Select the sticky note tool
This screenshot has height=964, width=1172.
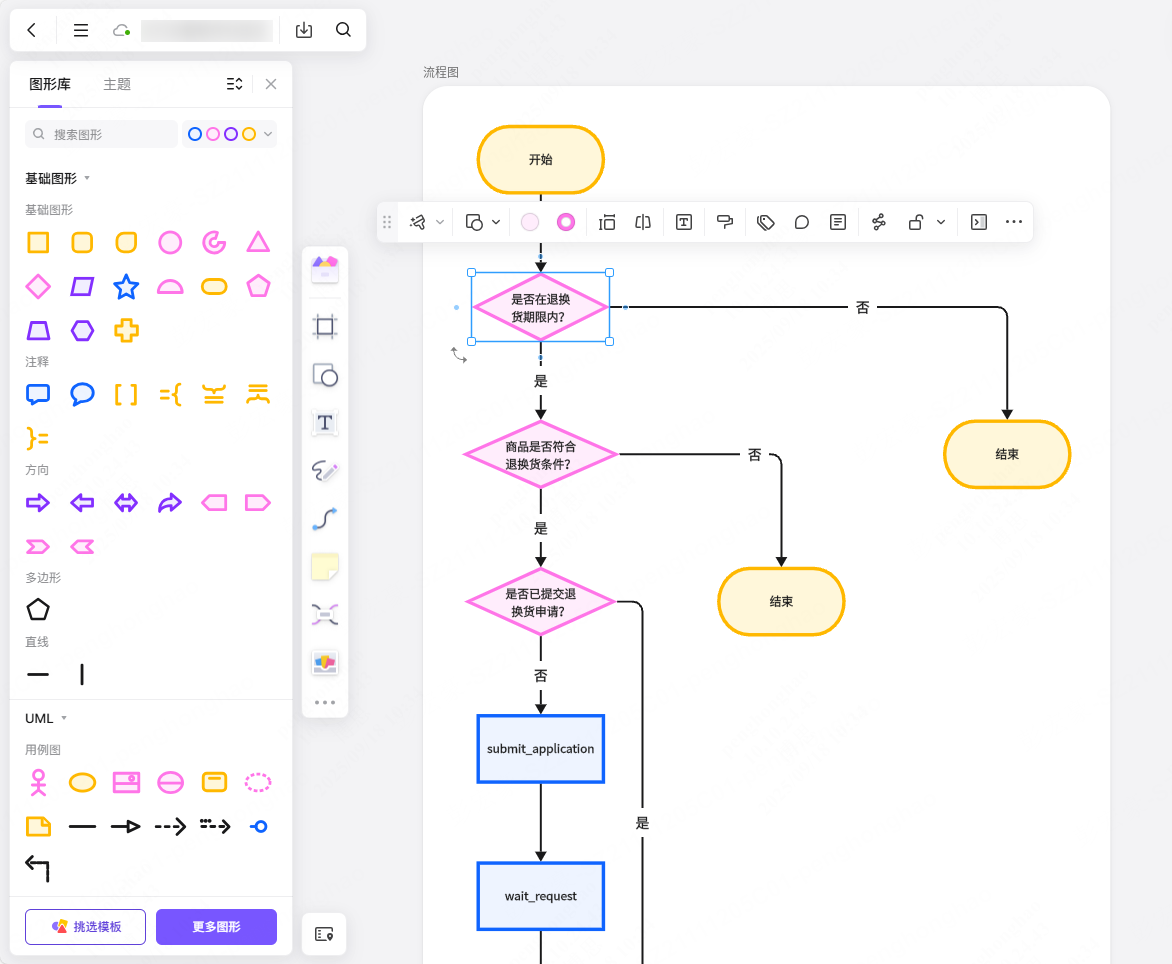click(x=325, y=566)
